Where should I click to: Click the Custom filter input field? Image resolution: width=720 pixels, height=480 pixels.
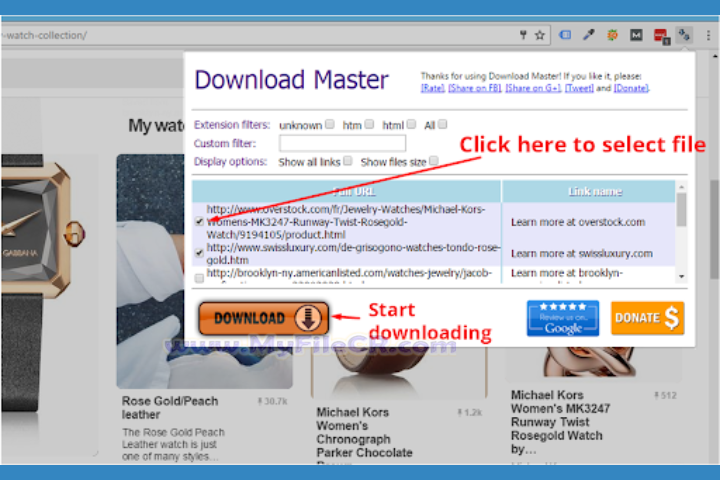pyautogui.click(x=343, y=143)
